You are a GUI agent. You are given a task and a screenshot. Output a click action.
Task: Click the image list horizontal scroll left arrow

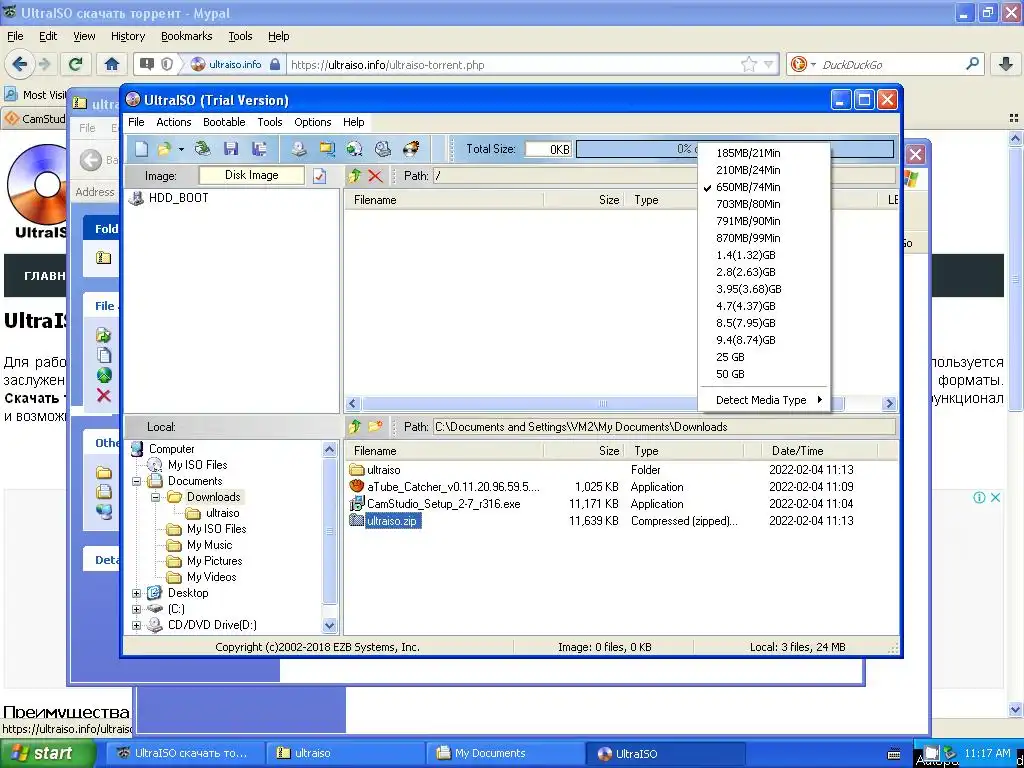pyautogui.click(x=353, y=404)
